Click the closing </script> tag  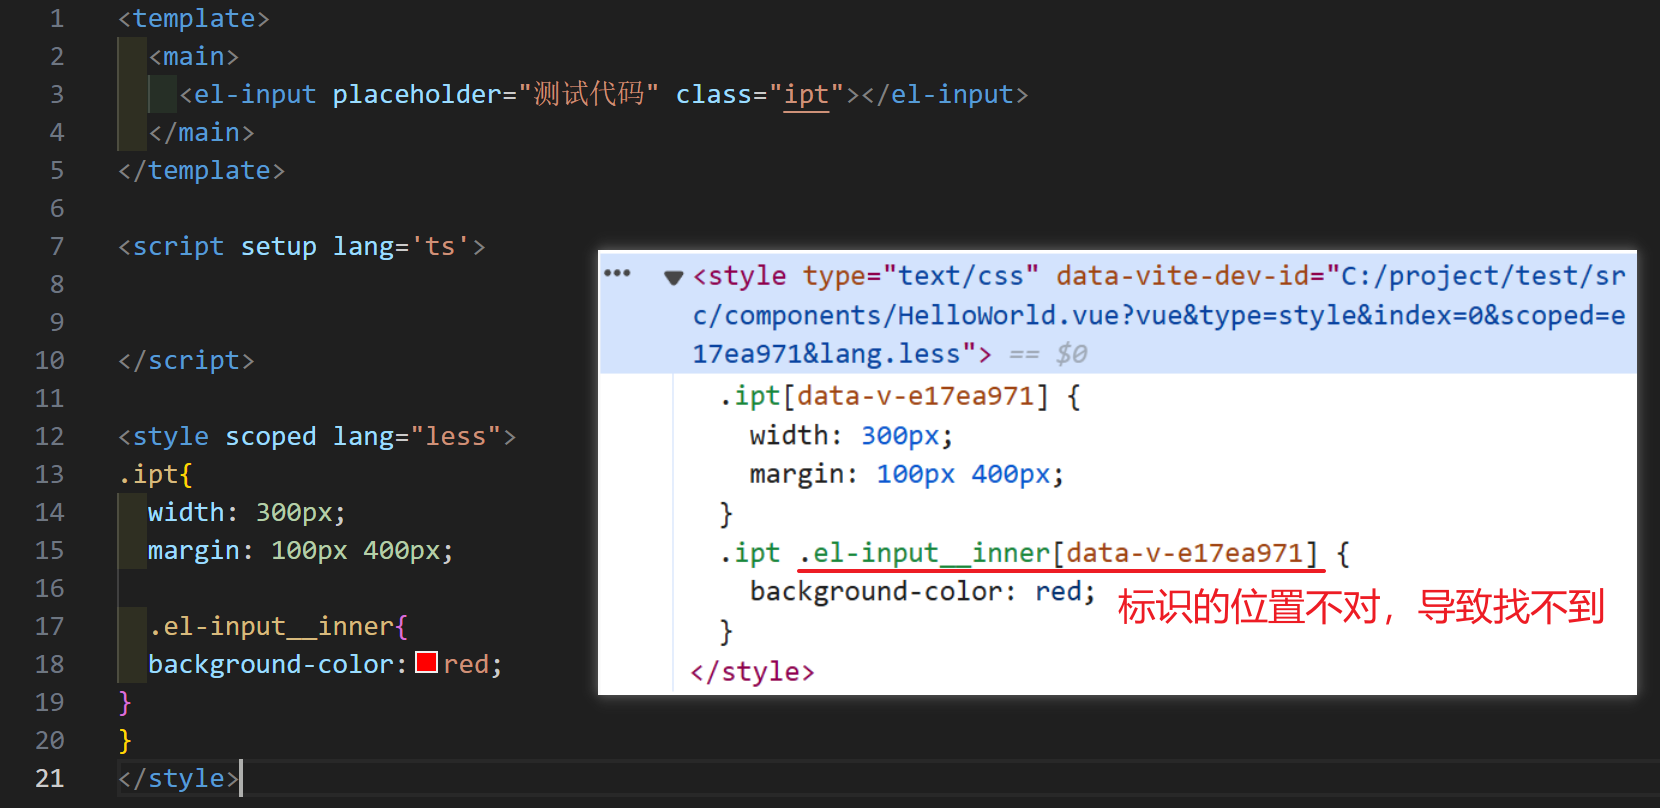coord(186,361)
